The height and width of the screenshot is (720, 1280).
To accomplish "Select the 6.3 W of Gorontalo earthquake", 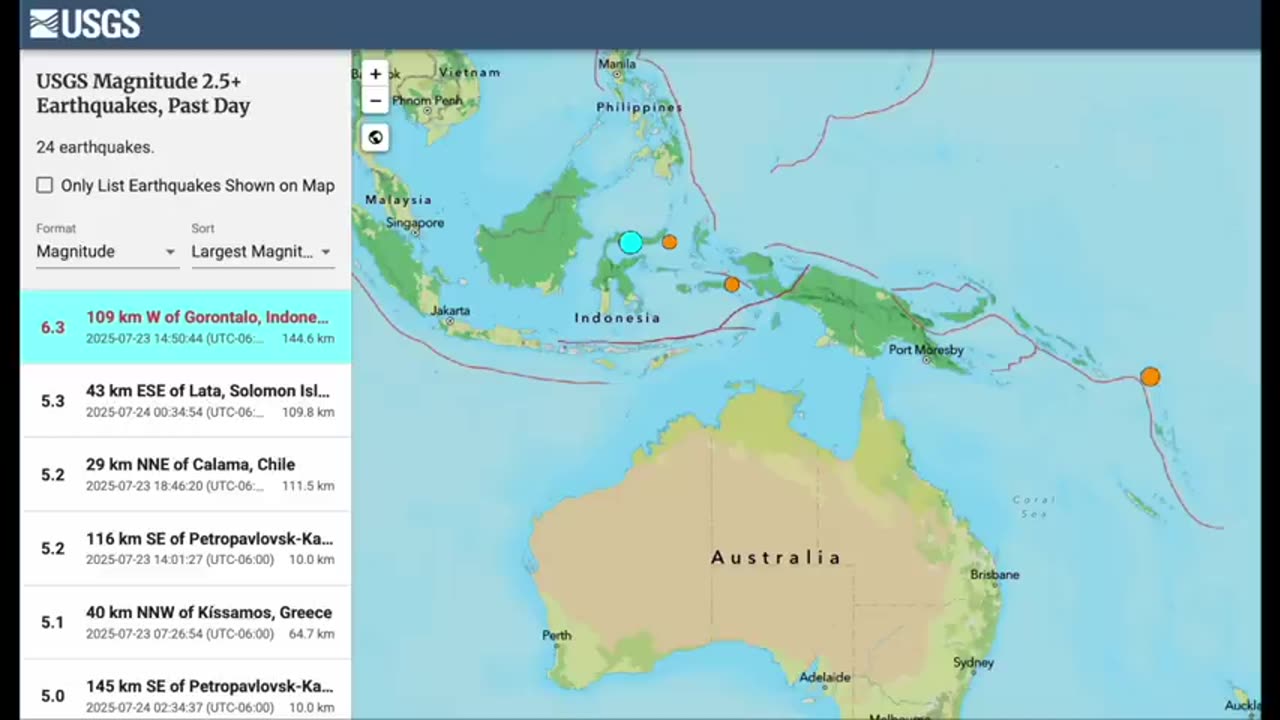I will pyautogui.click(x=186, y=327).
